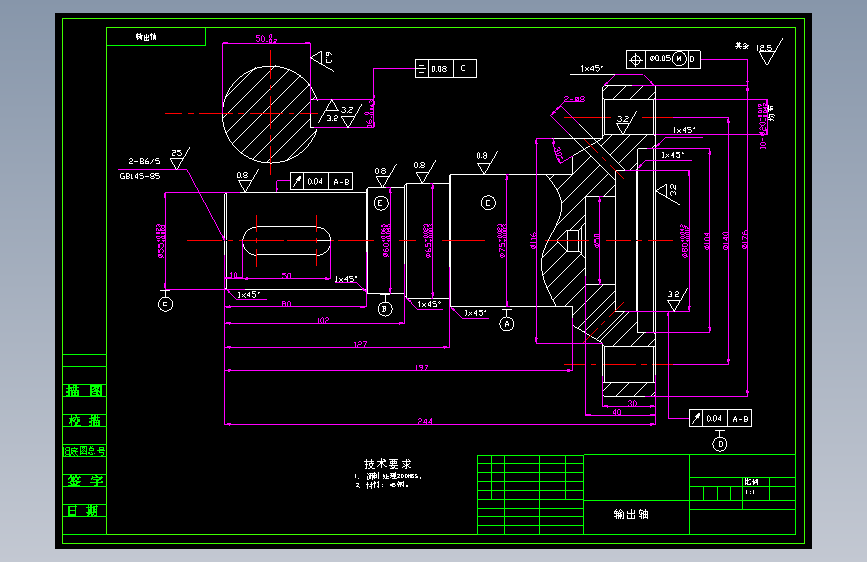Select the position tolerance frame Ø0.05 D
The width and height of the screenshot is (867, 562).
click(663, 59)
